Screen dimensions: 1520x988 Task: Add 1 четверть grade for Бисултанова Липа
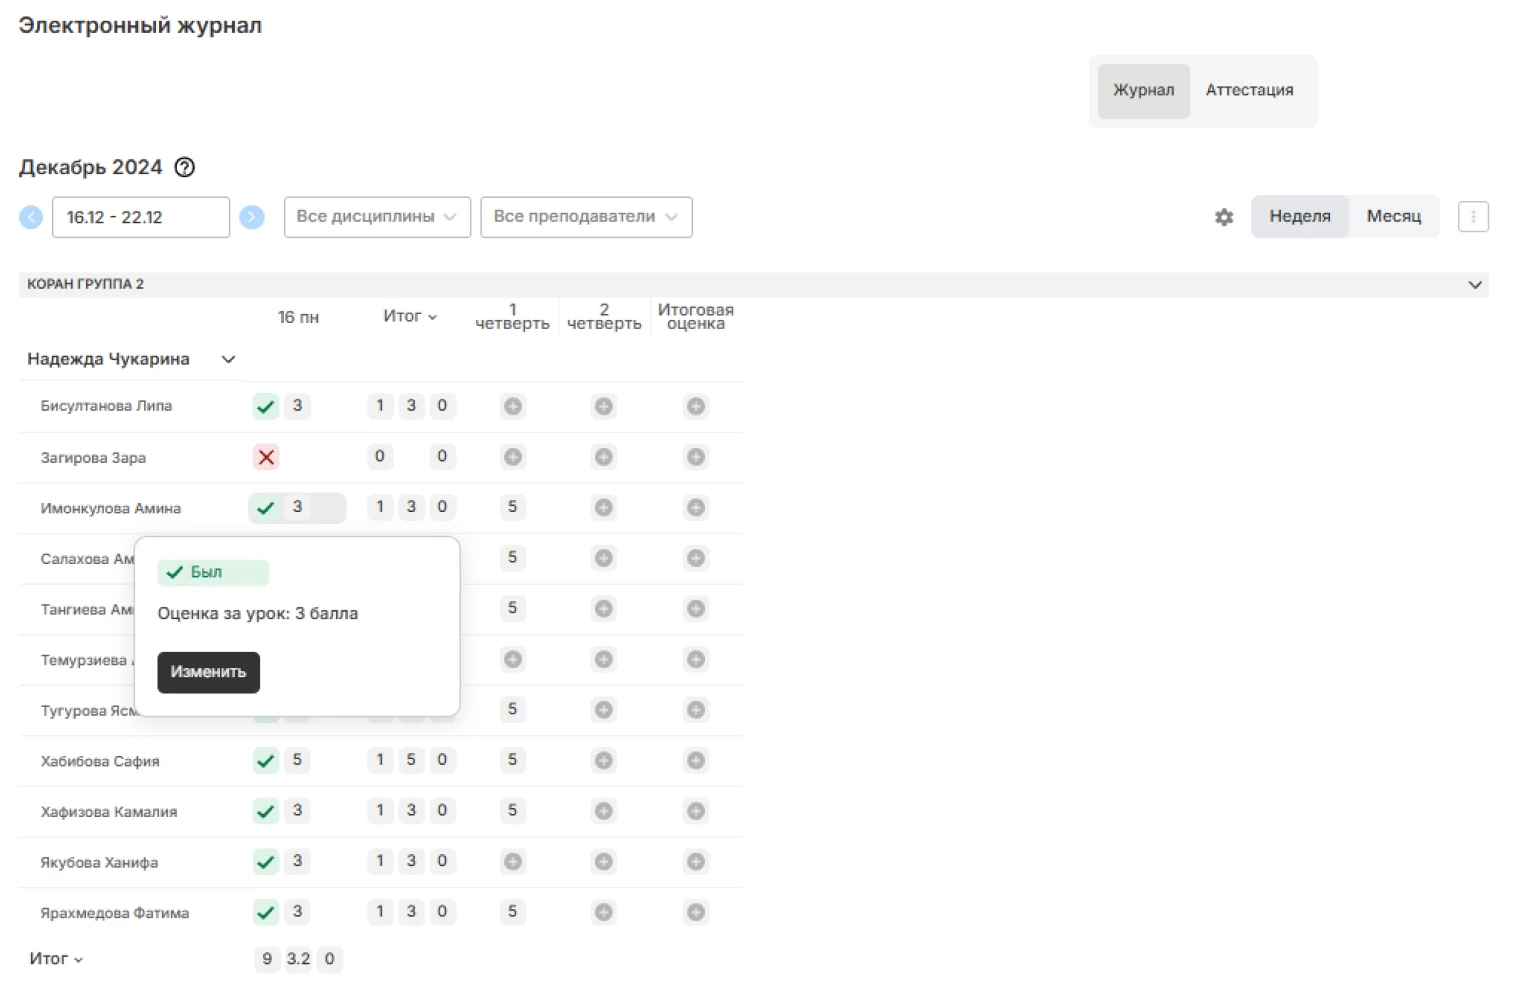click(x=512, y=406)
